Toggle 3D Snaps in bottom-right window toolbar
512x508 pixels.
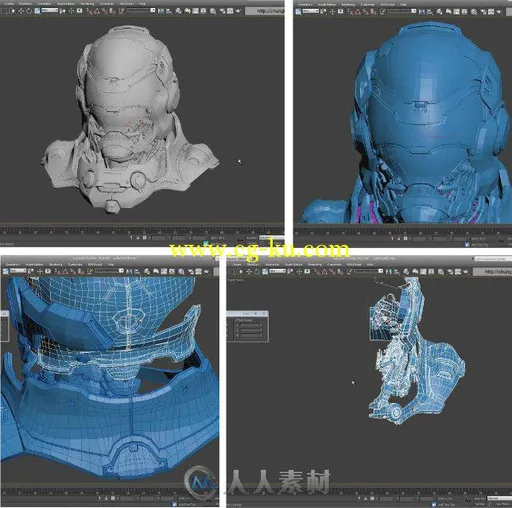tap(317, 271)
